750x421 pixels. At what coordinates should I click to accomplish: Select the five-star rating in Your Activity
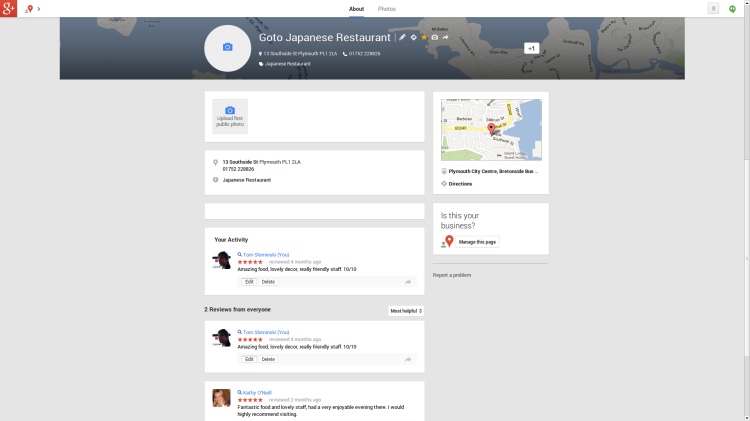tap(250, 262)
